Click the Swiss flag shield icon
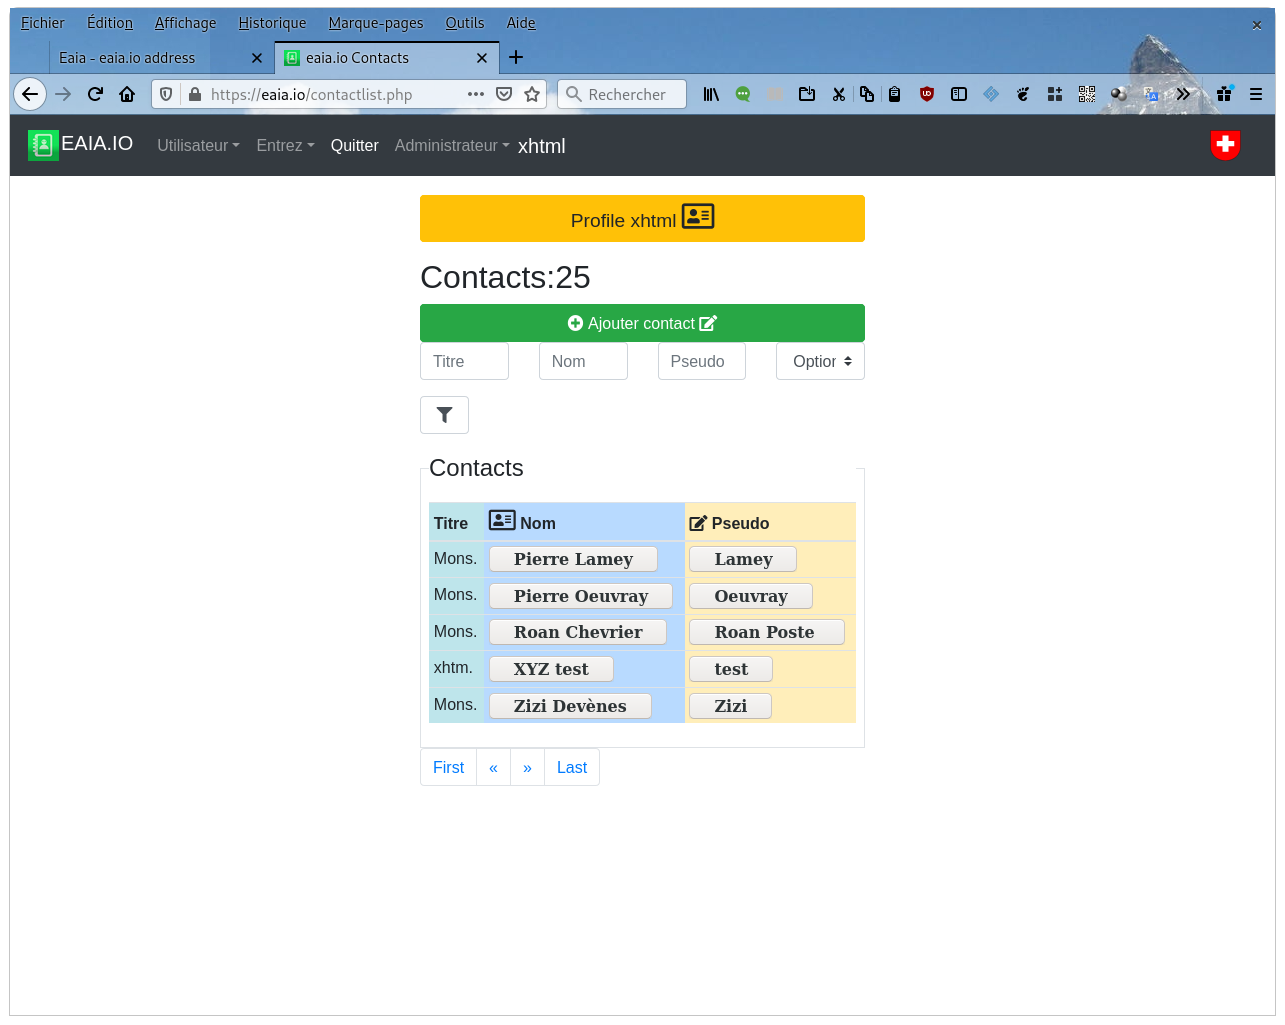 [x=1225, y=145]
